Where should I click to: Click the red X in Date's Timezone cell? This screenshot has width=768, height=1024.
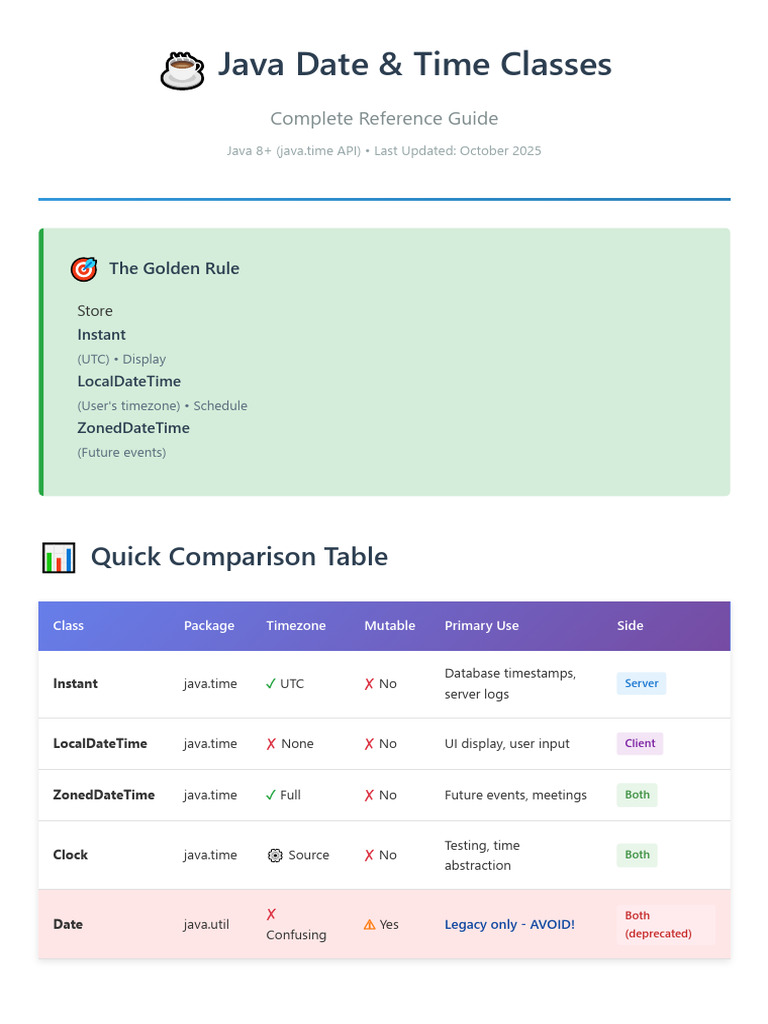tap(271, 914)
